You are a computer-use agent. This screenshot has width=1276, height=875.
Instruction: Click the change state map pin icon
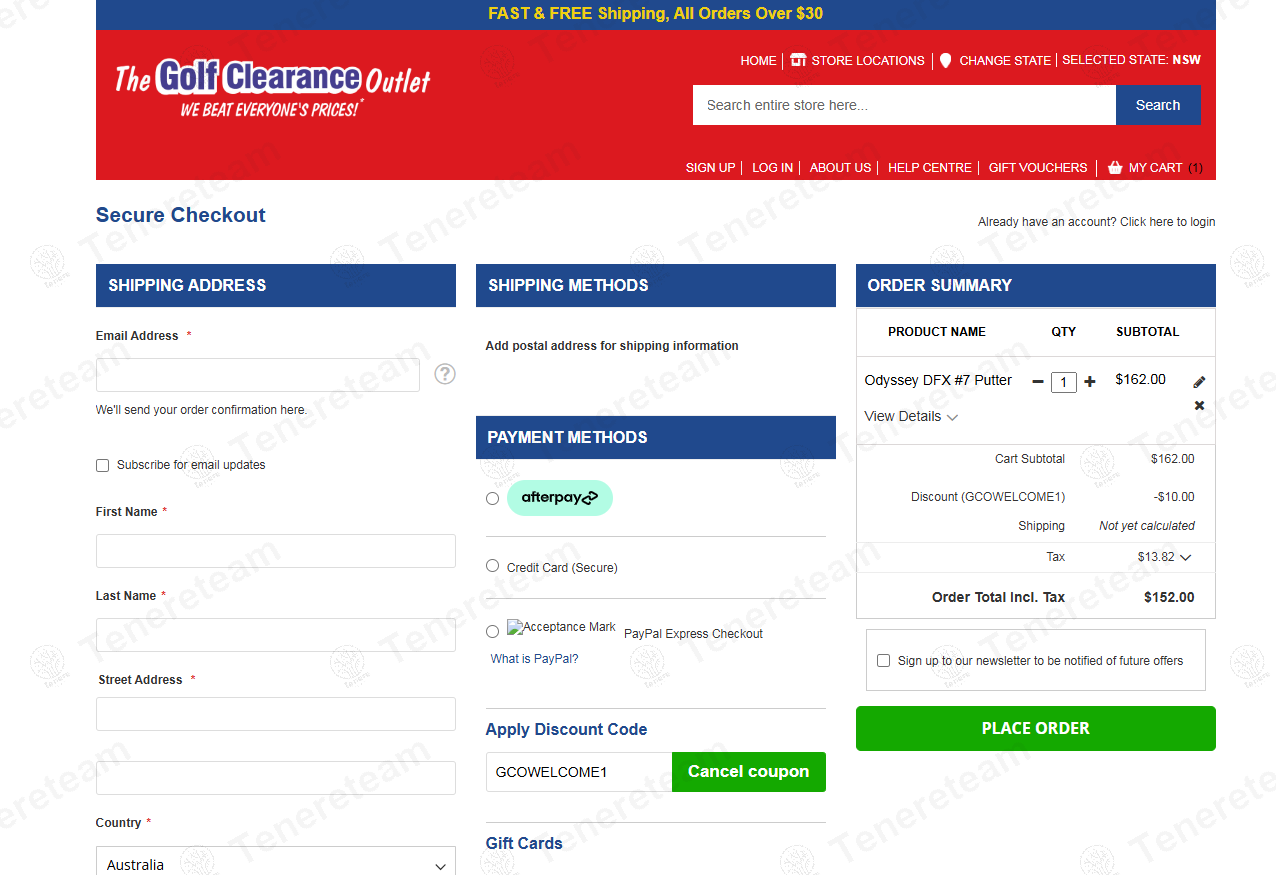tap(946, 60)
